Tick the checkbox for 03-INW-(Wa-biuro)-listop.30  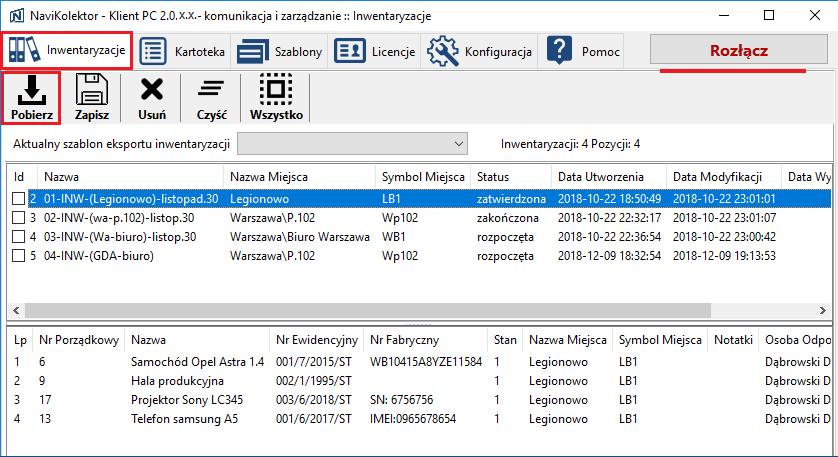(19, 237)
